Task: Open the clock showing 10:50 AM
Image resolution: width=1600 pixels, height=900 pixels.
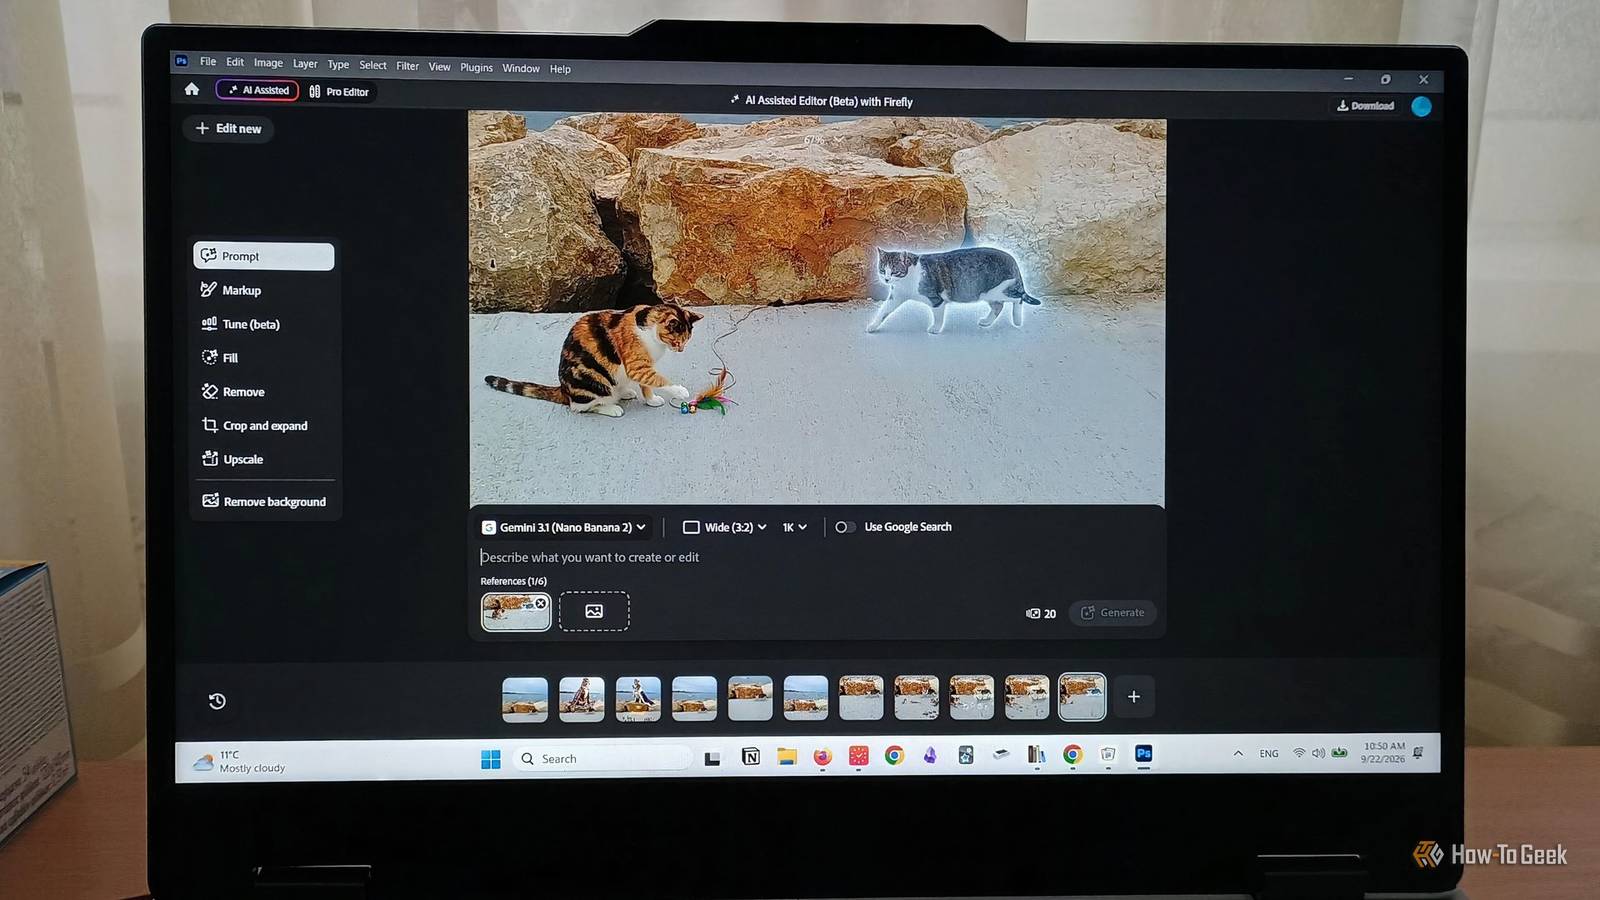Action: 1384,752
